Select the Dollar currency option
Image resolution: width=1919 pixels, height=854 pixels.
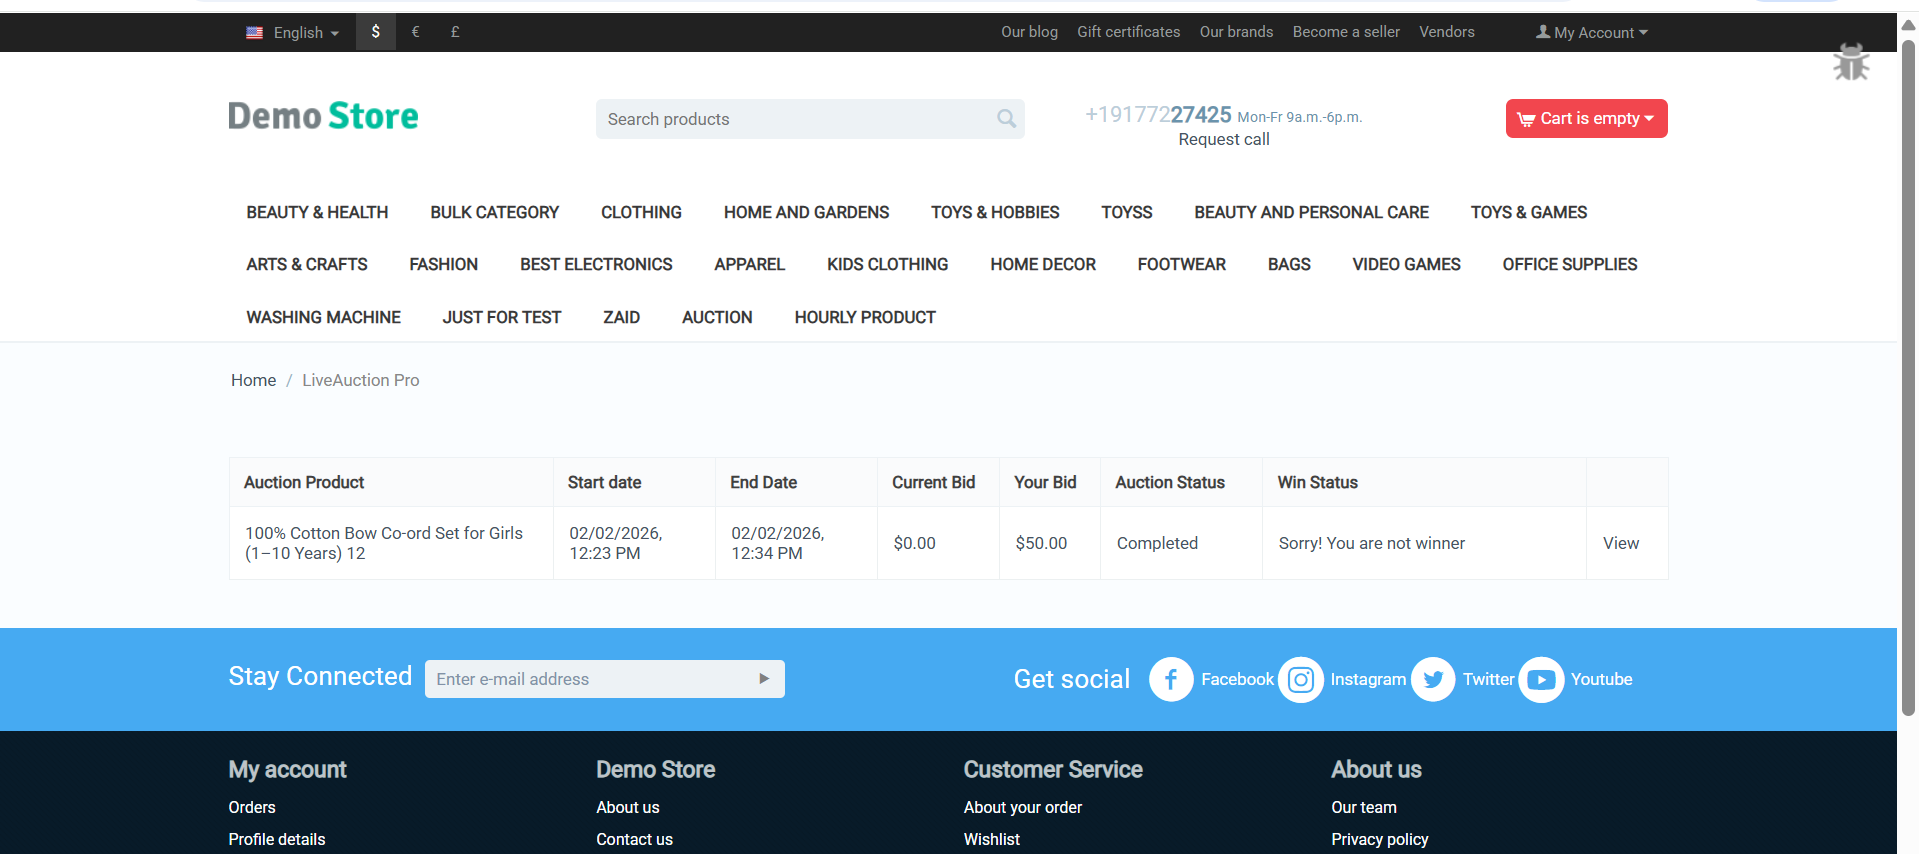pyautogui.click(x=376, y=32)
